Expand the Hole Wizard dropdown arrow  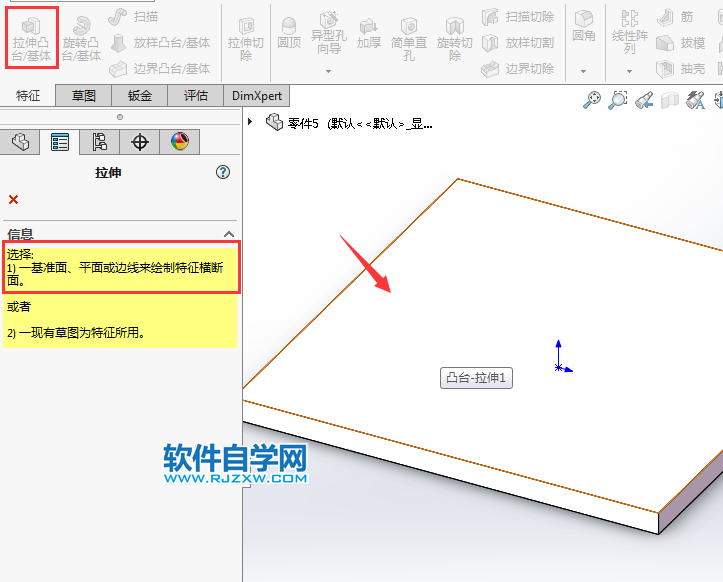point(328,71)
